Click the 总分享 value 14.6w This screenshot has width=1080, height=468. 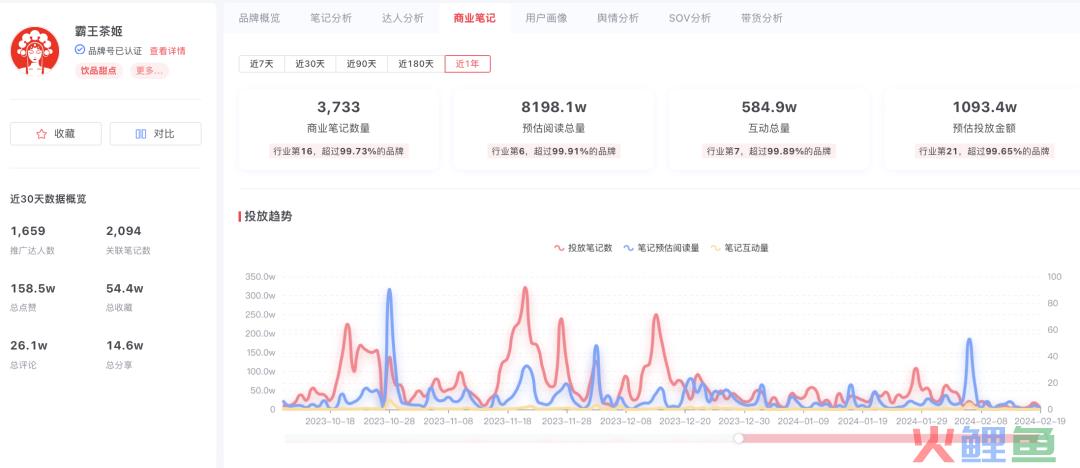coord(125,345)
